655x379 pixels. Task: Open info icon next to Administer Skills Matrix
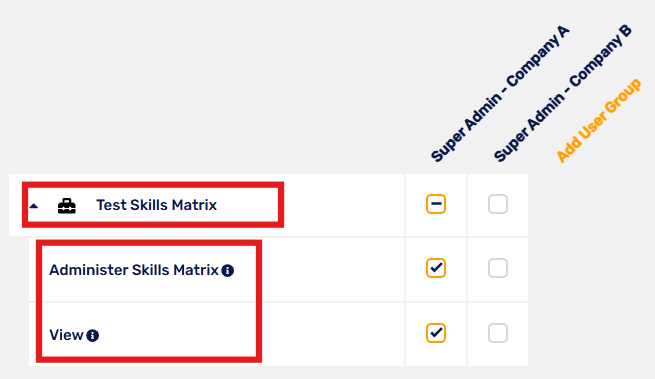pyautogui.click(x=228, y=271)
